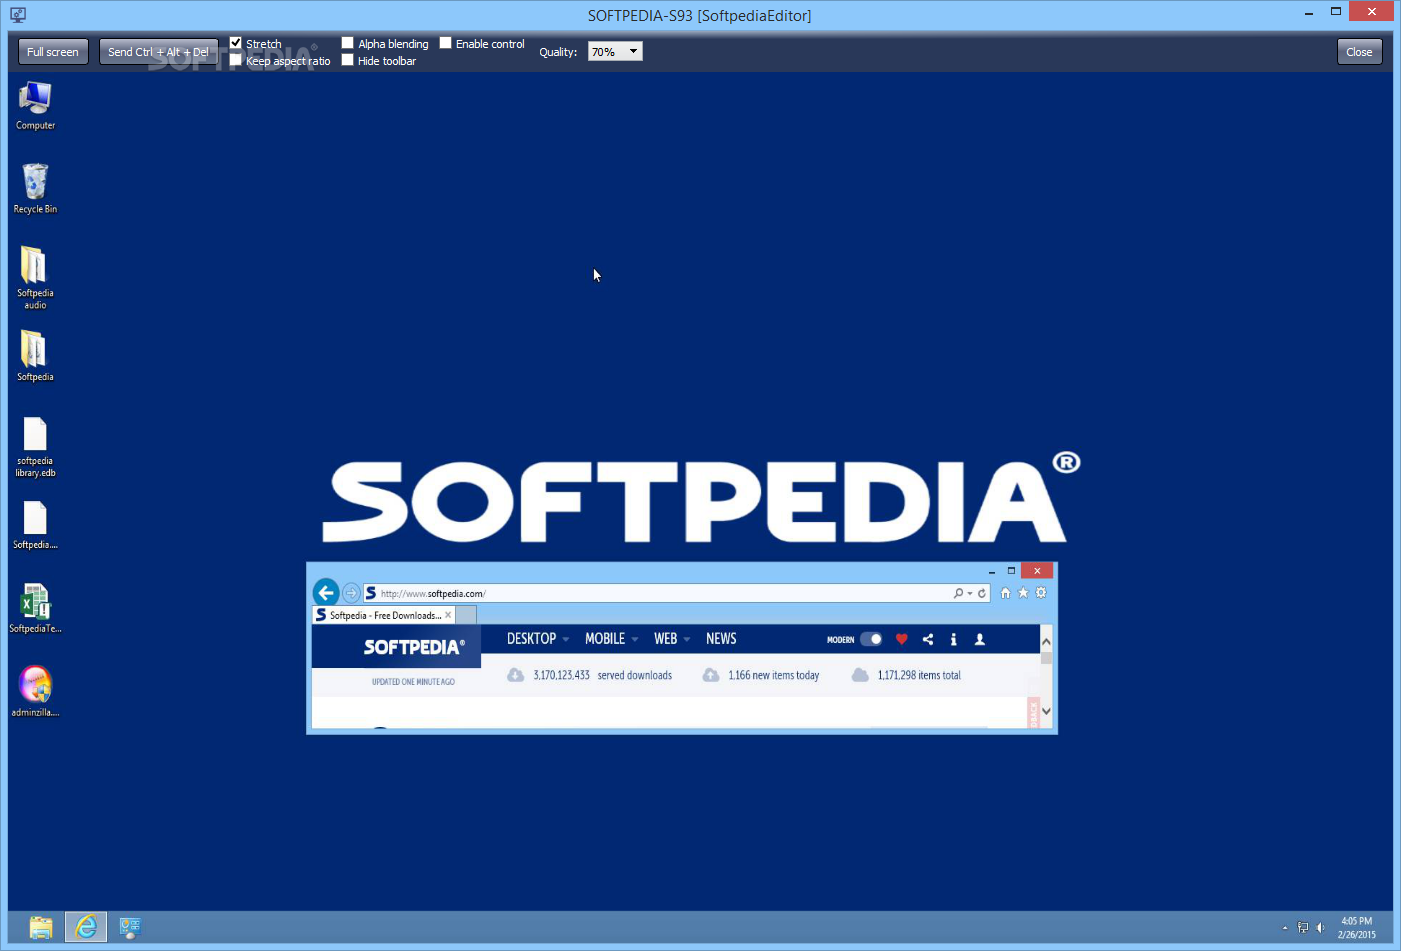Click the volume speaker icon in tray
The image size is (1401, 951).
tap(1320, 928)
